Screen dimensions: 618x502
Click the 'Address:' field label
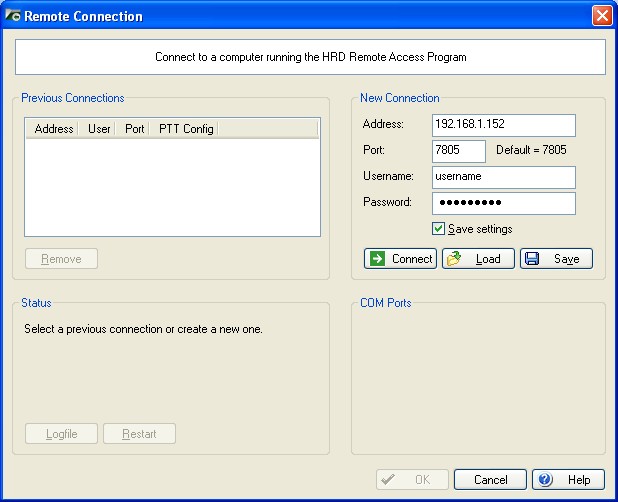click(x=383, y=124)
